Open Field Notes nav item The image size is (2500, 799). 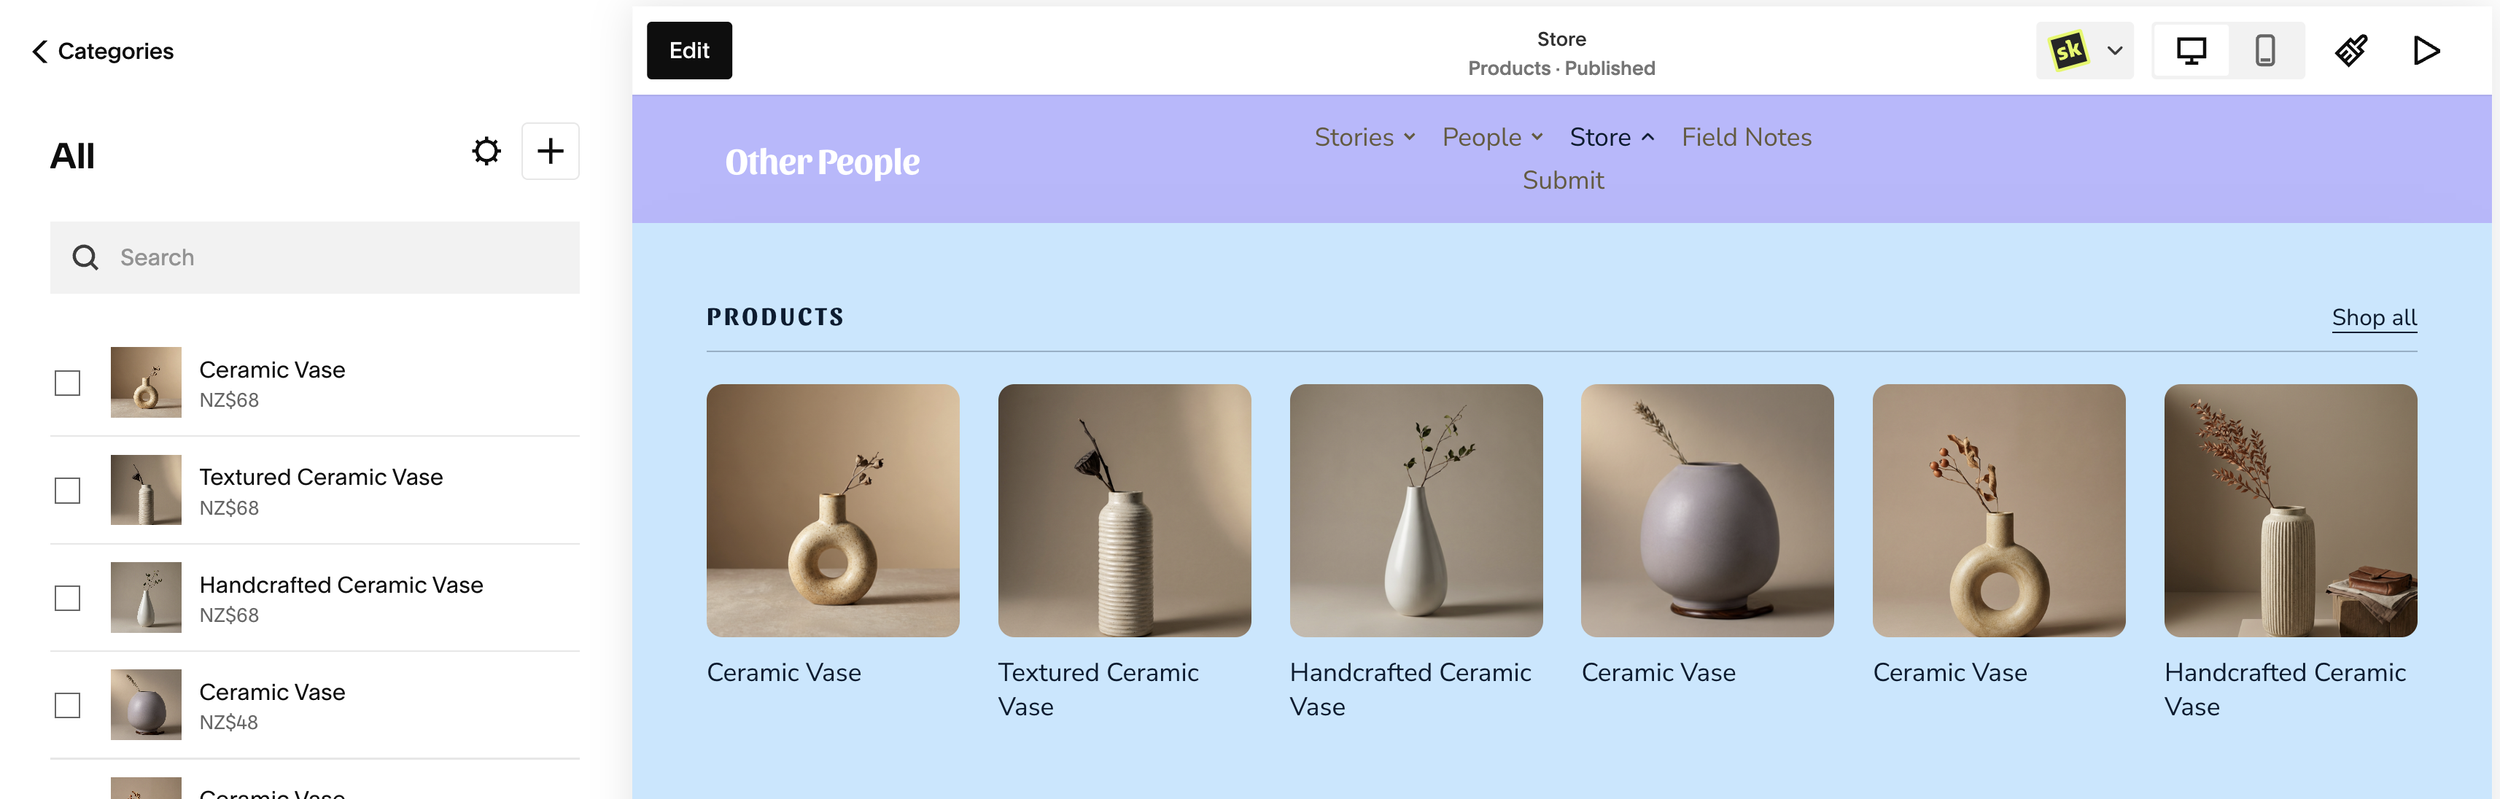[1746, 137]
